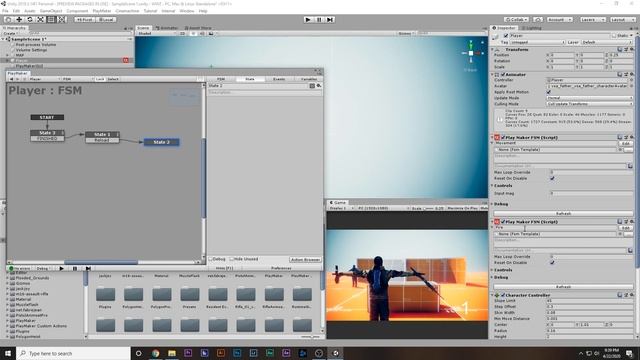
Task: Open the Shaded draw mode dropdown
Action: (x=156, y=33)
